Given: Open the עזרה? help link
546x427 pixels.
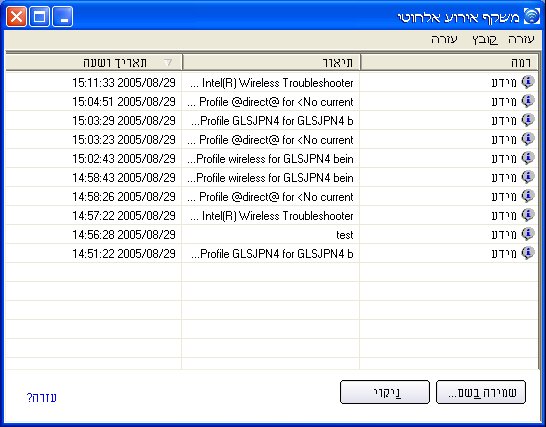Looking at the screenshot, I should pyautogui.click(x=42, y=397).
